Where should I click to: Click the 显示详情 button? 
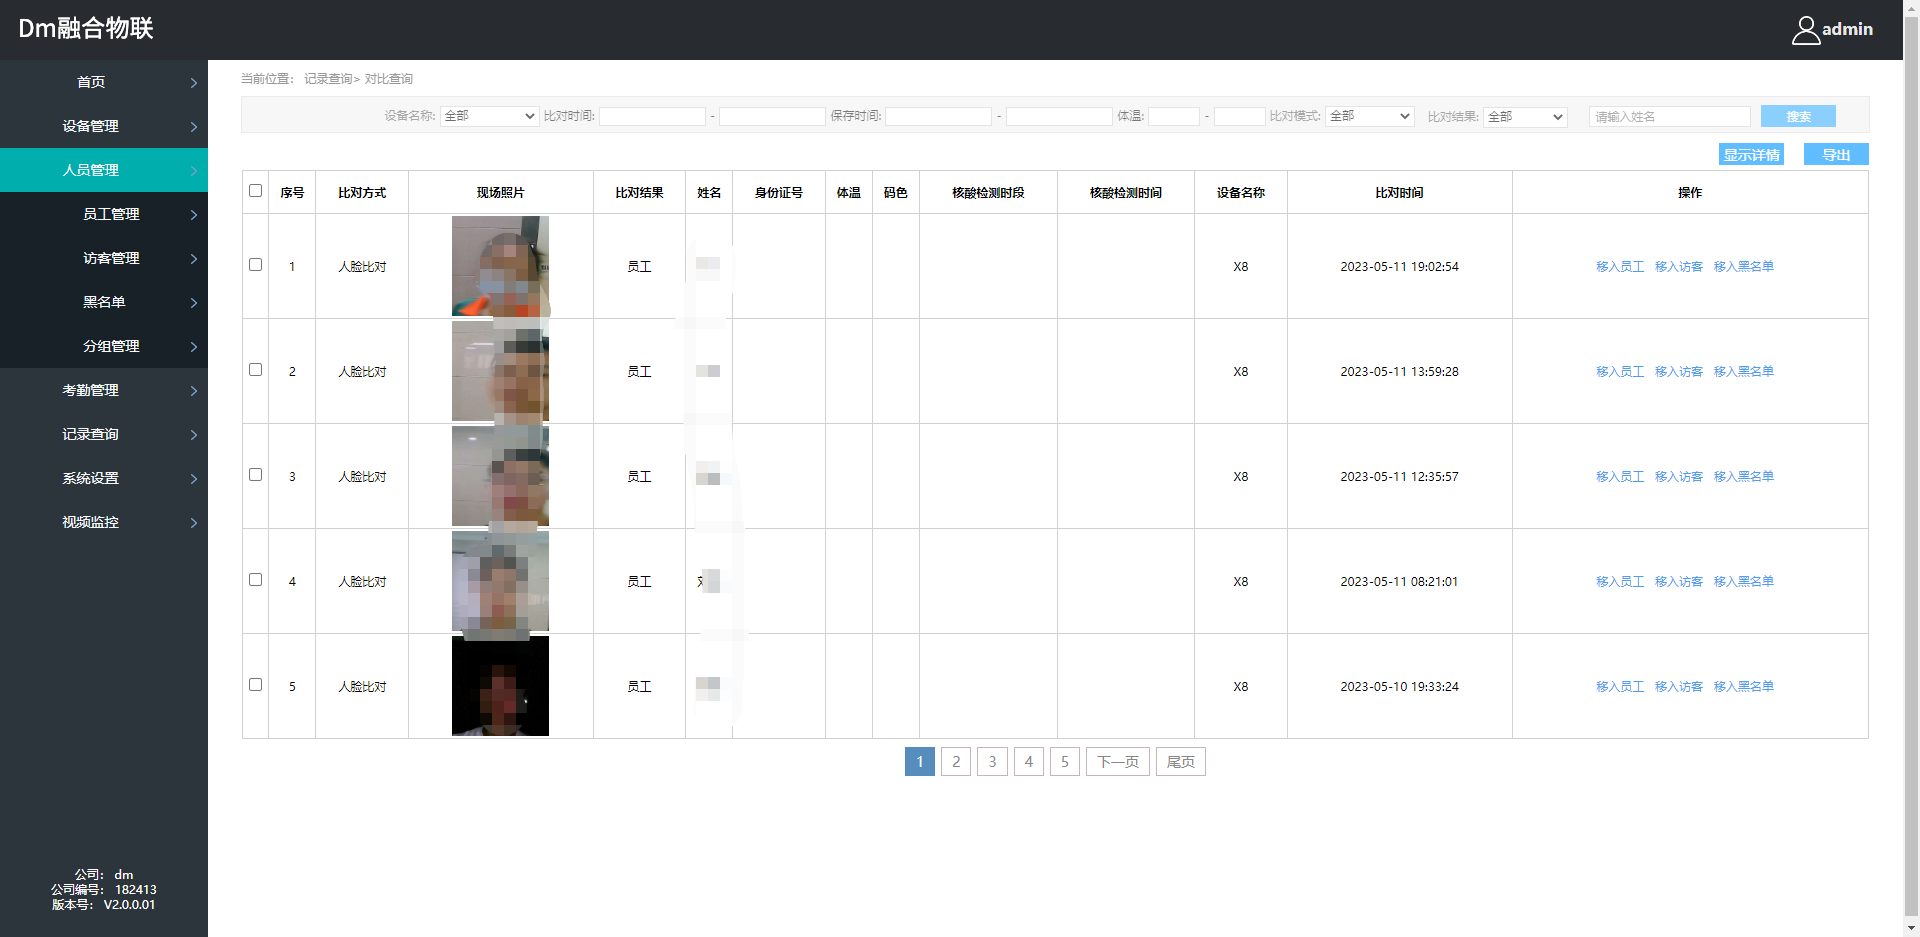pos(1751,154)
